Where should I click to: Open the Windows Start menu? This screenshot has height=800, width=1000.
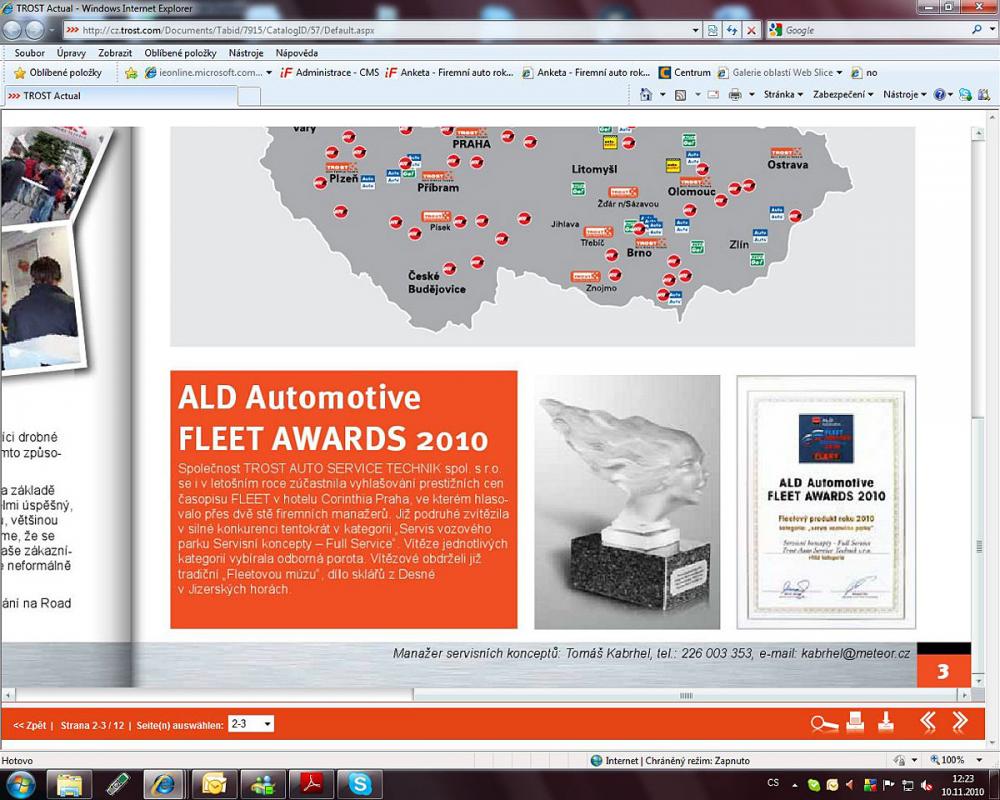click(20, 784)
